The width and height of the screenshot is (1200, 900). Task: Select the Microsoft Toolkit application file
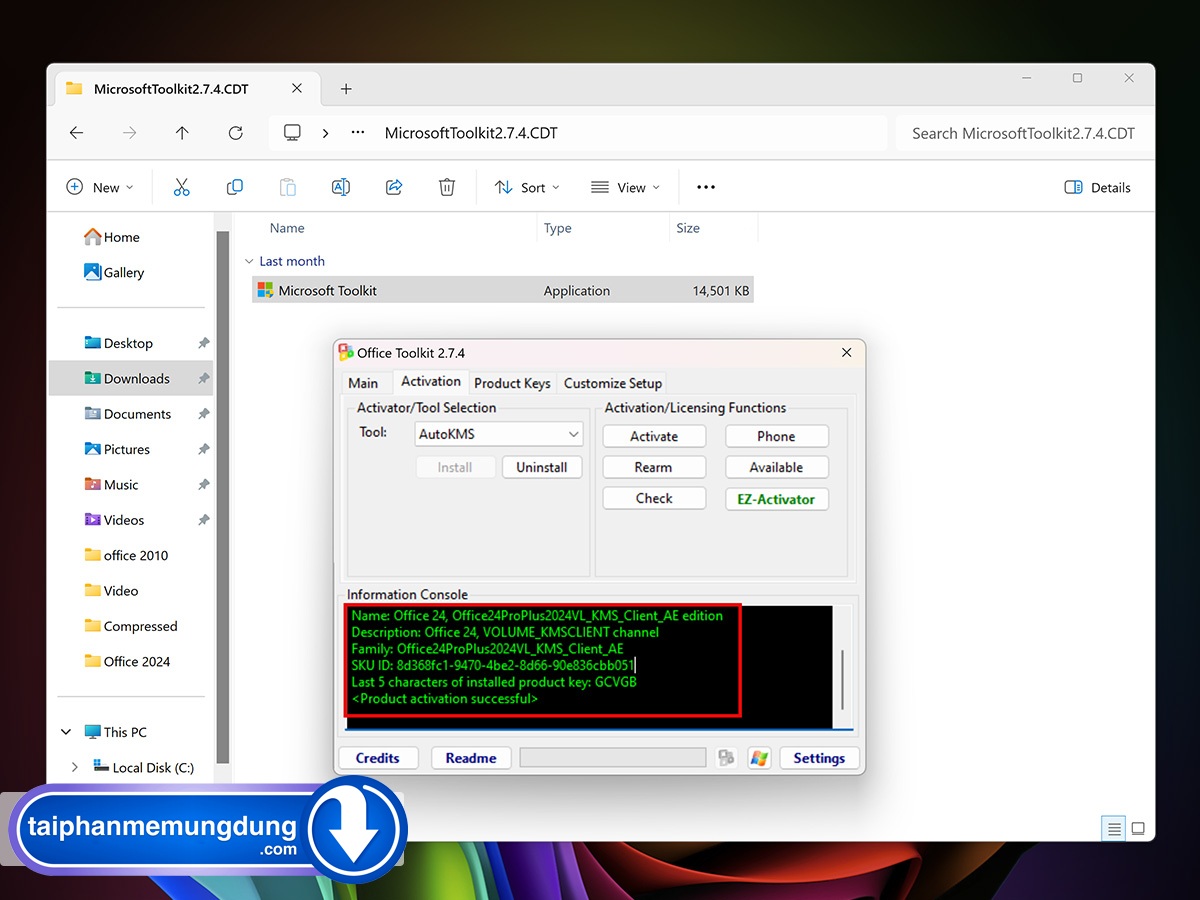point(502,291)
